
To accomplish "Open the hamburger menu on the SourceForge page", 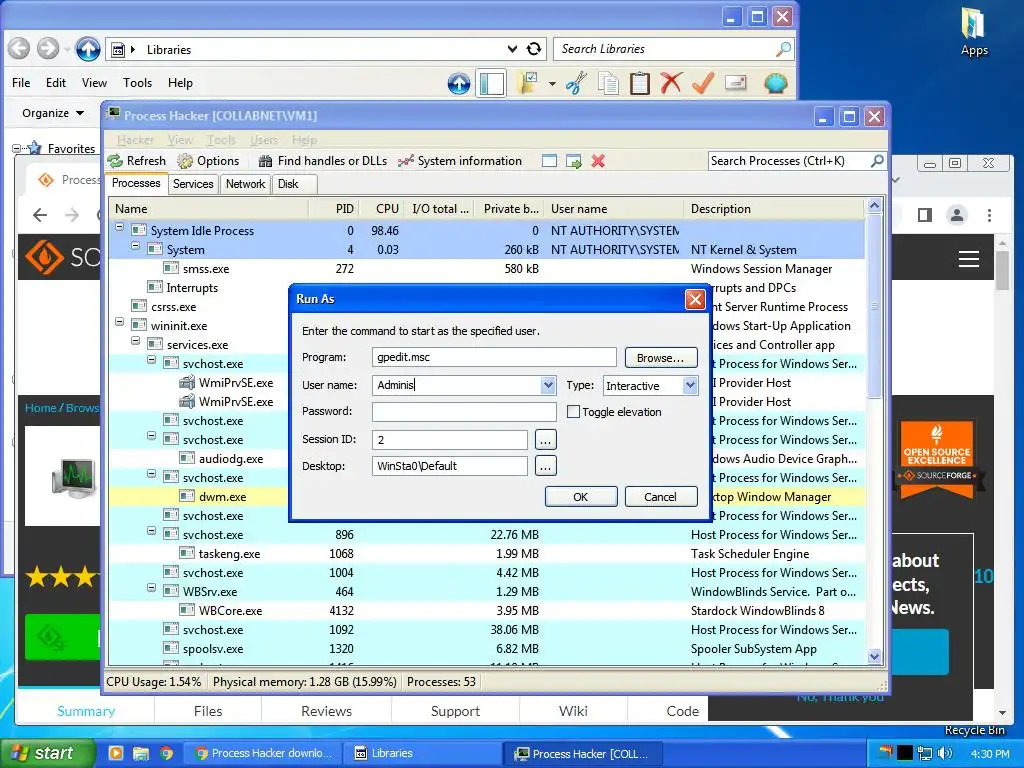I will point(968,259).
